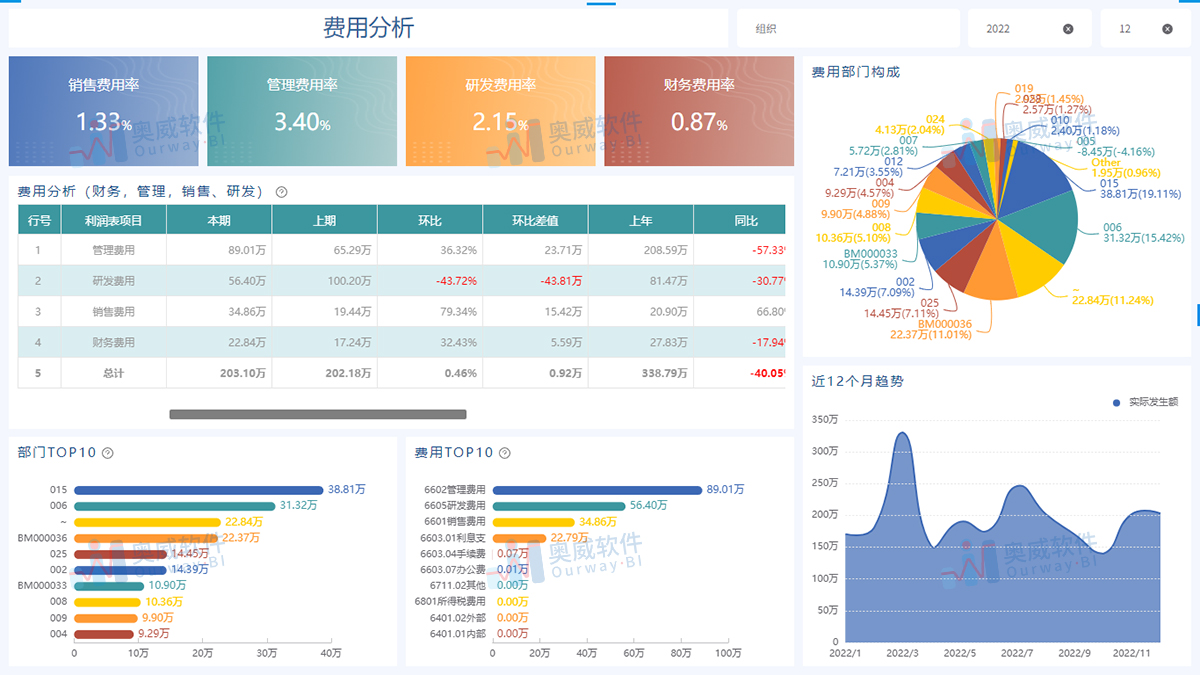Select the 利润表项目 column header
Screen dimensions: 1200x675
(113, 220)
